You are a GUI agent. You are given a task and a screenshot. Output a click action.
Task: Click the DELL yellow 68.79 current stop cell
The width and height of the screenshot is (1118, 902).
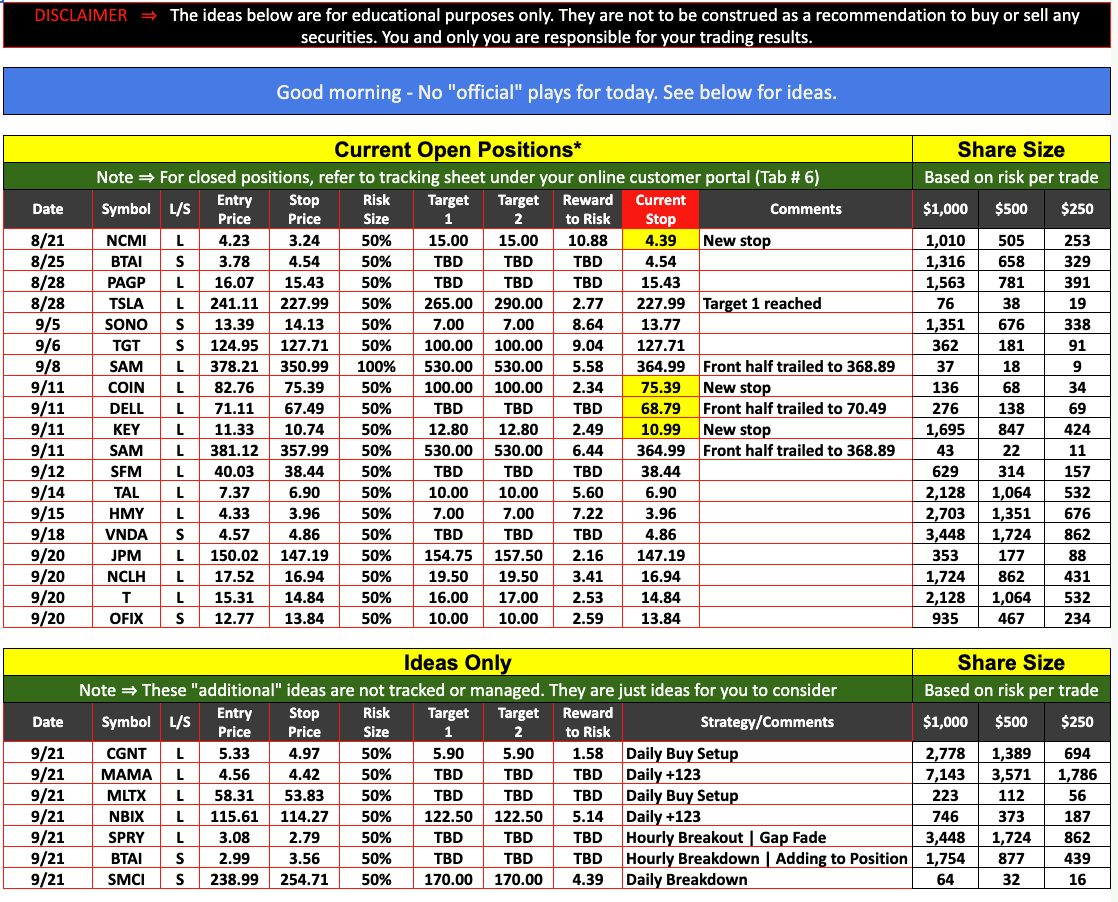660,409
